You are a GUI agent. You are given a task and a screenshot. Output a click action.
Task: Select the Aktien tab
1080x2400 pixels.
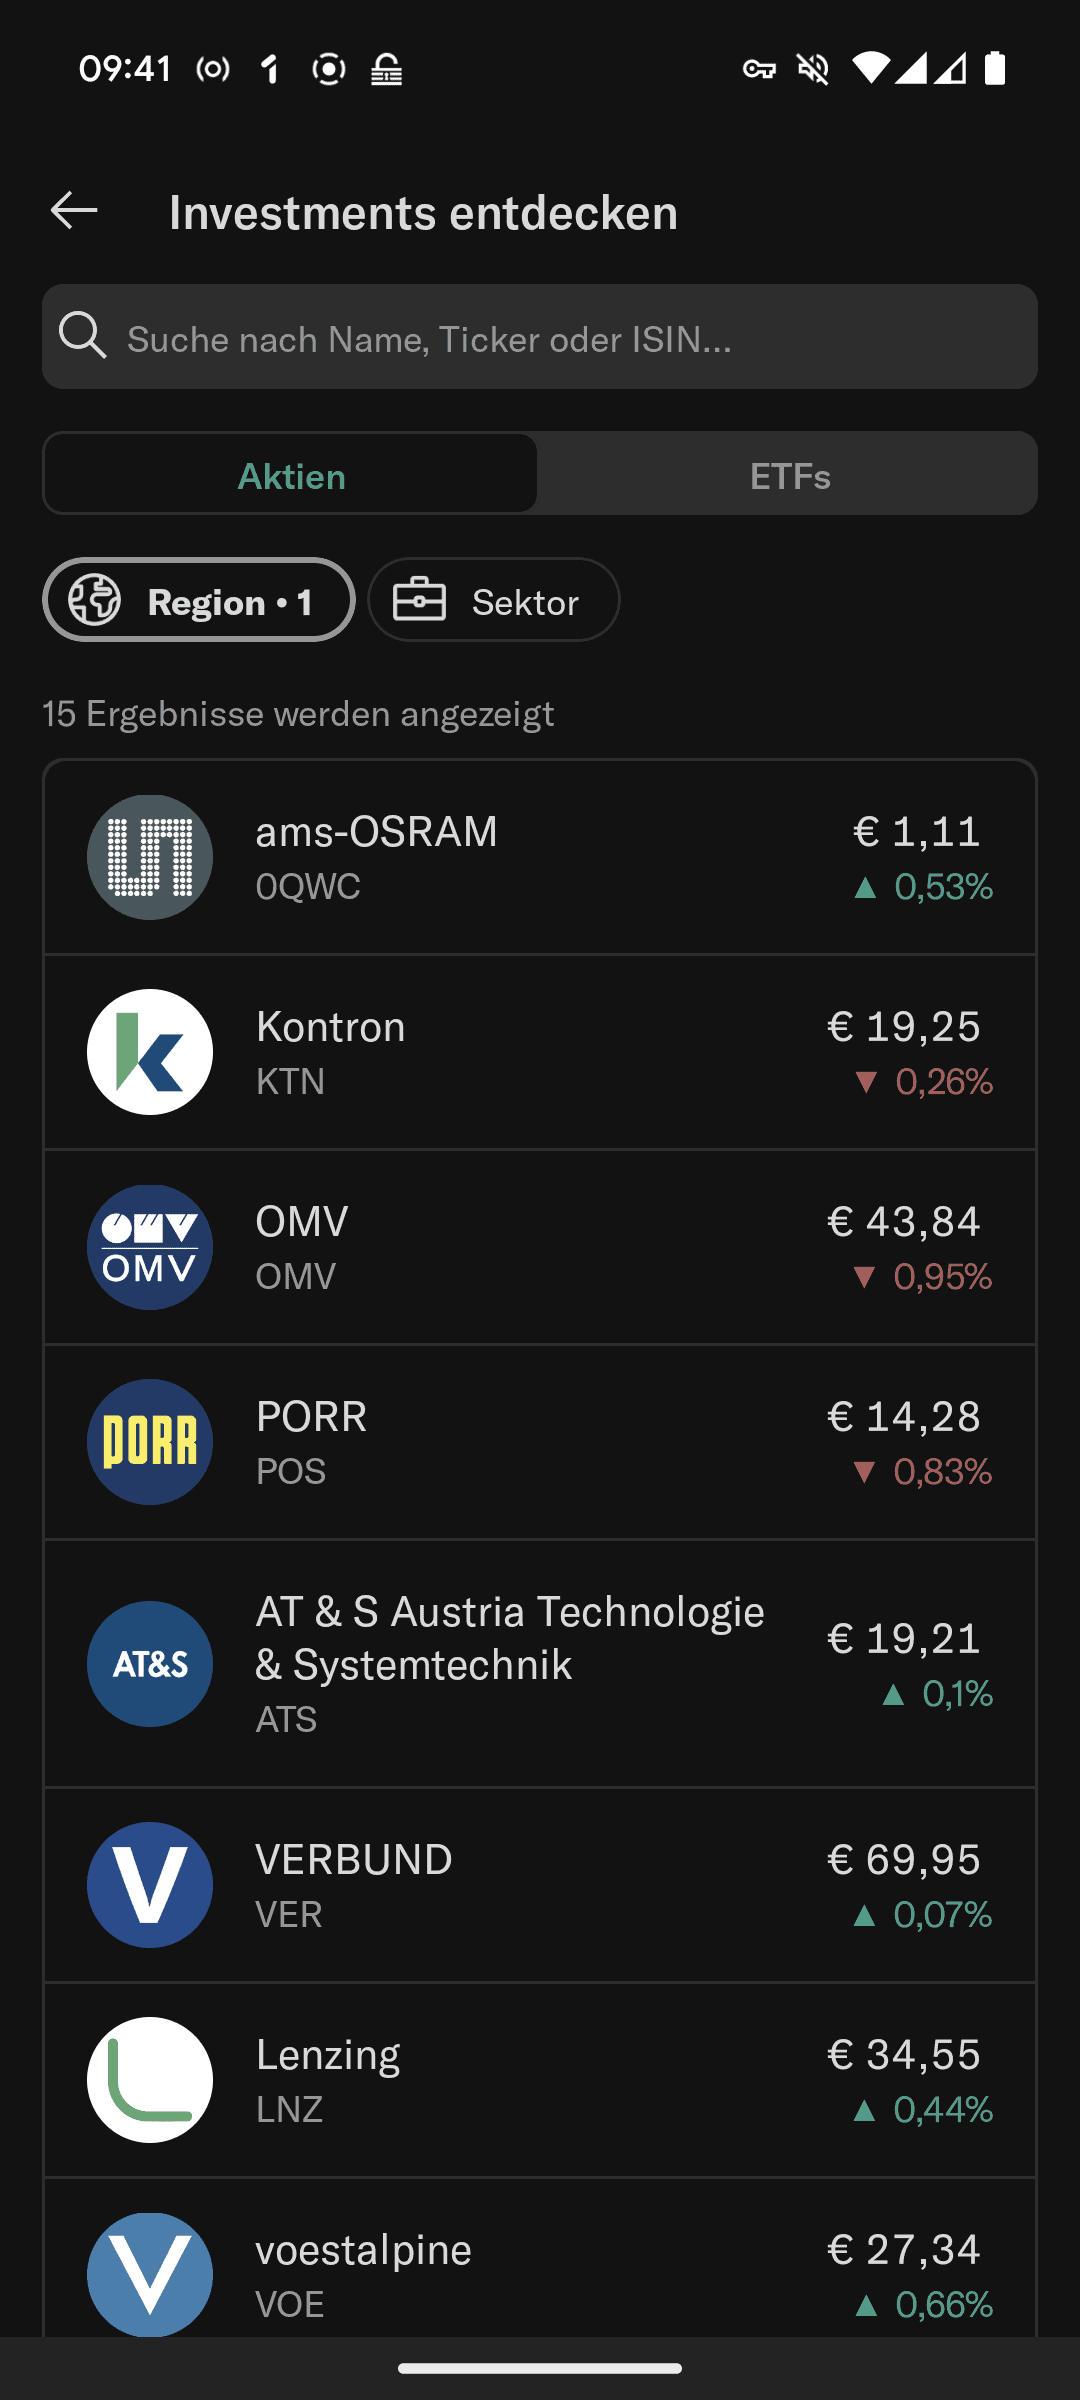click(x=291, y=475)
